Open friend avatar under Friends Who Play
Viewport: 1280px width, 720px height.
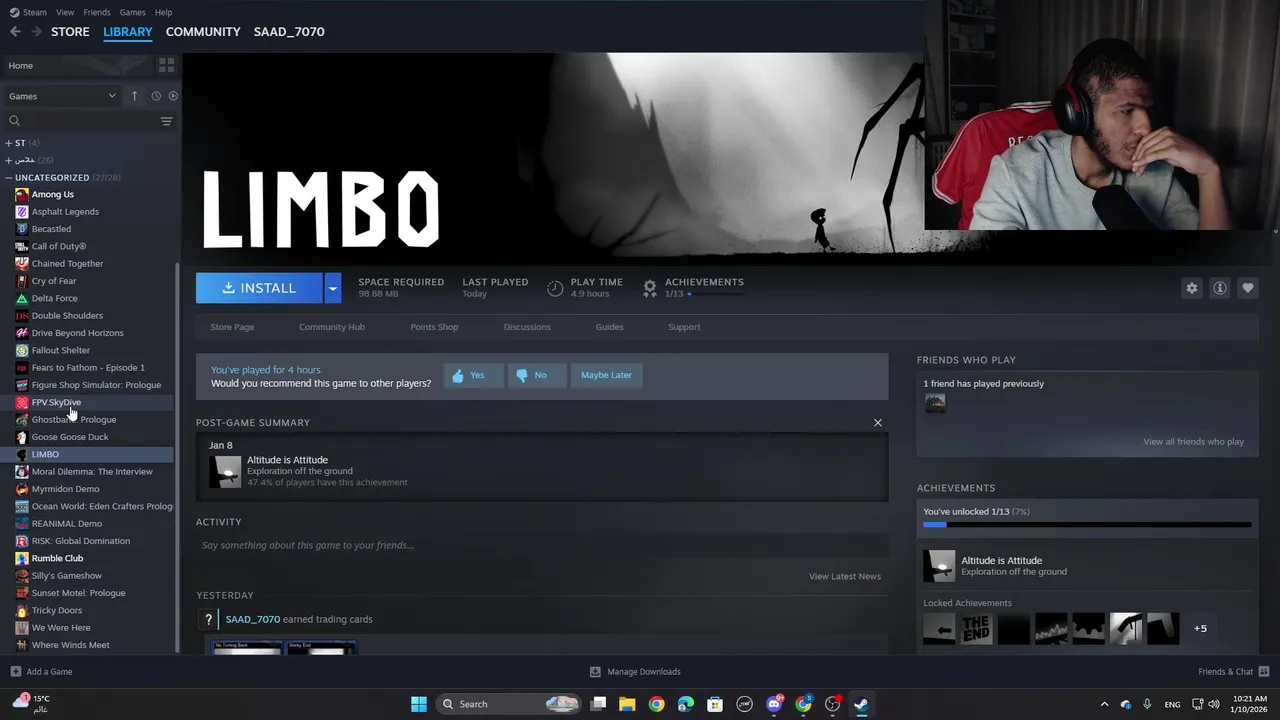tap(935, 402)
